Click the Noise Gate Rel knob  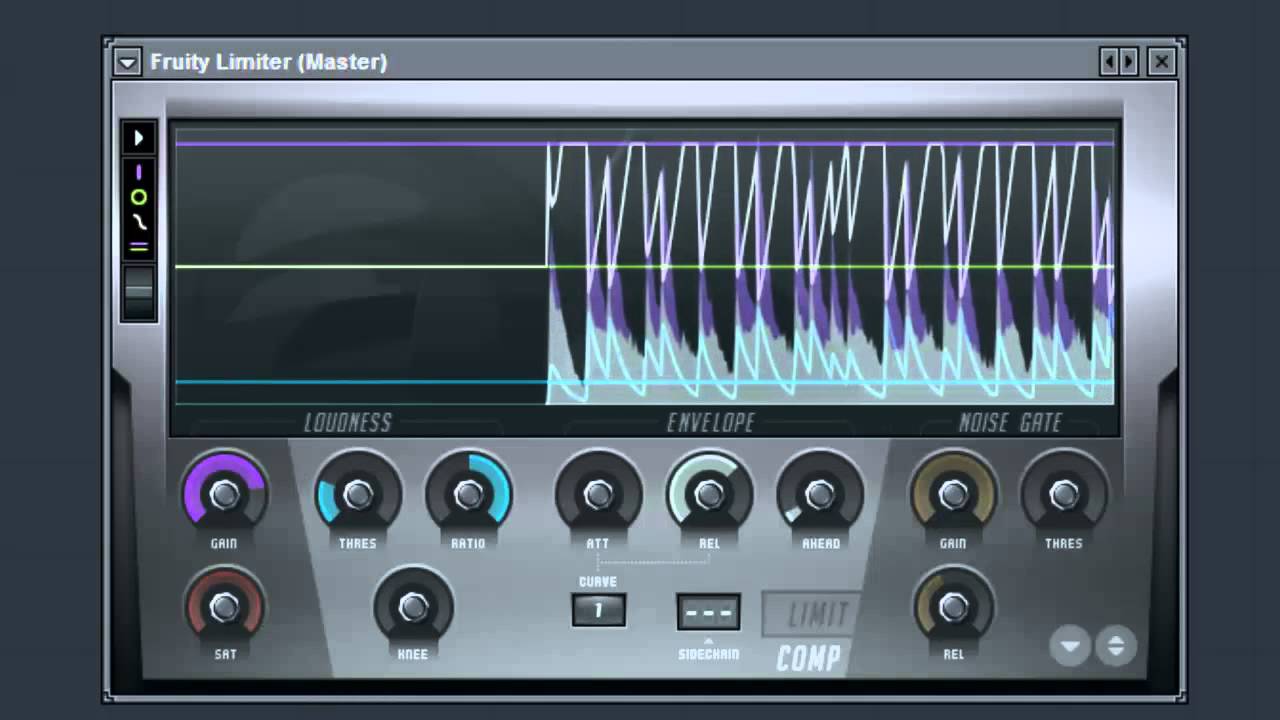[953, 607]
